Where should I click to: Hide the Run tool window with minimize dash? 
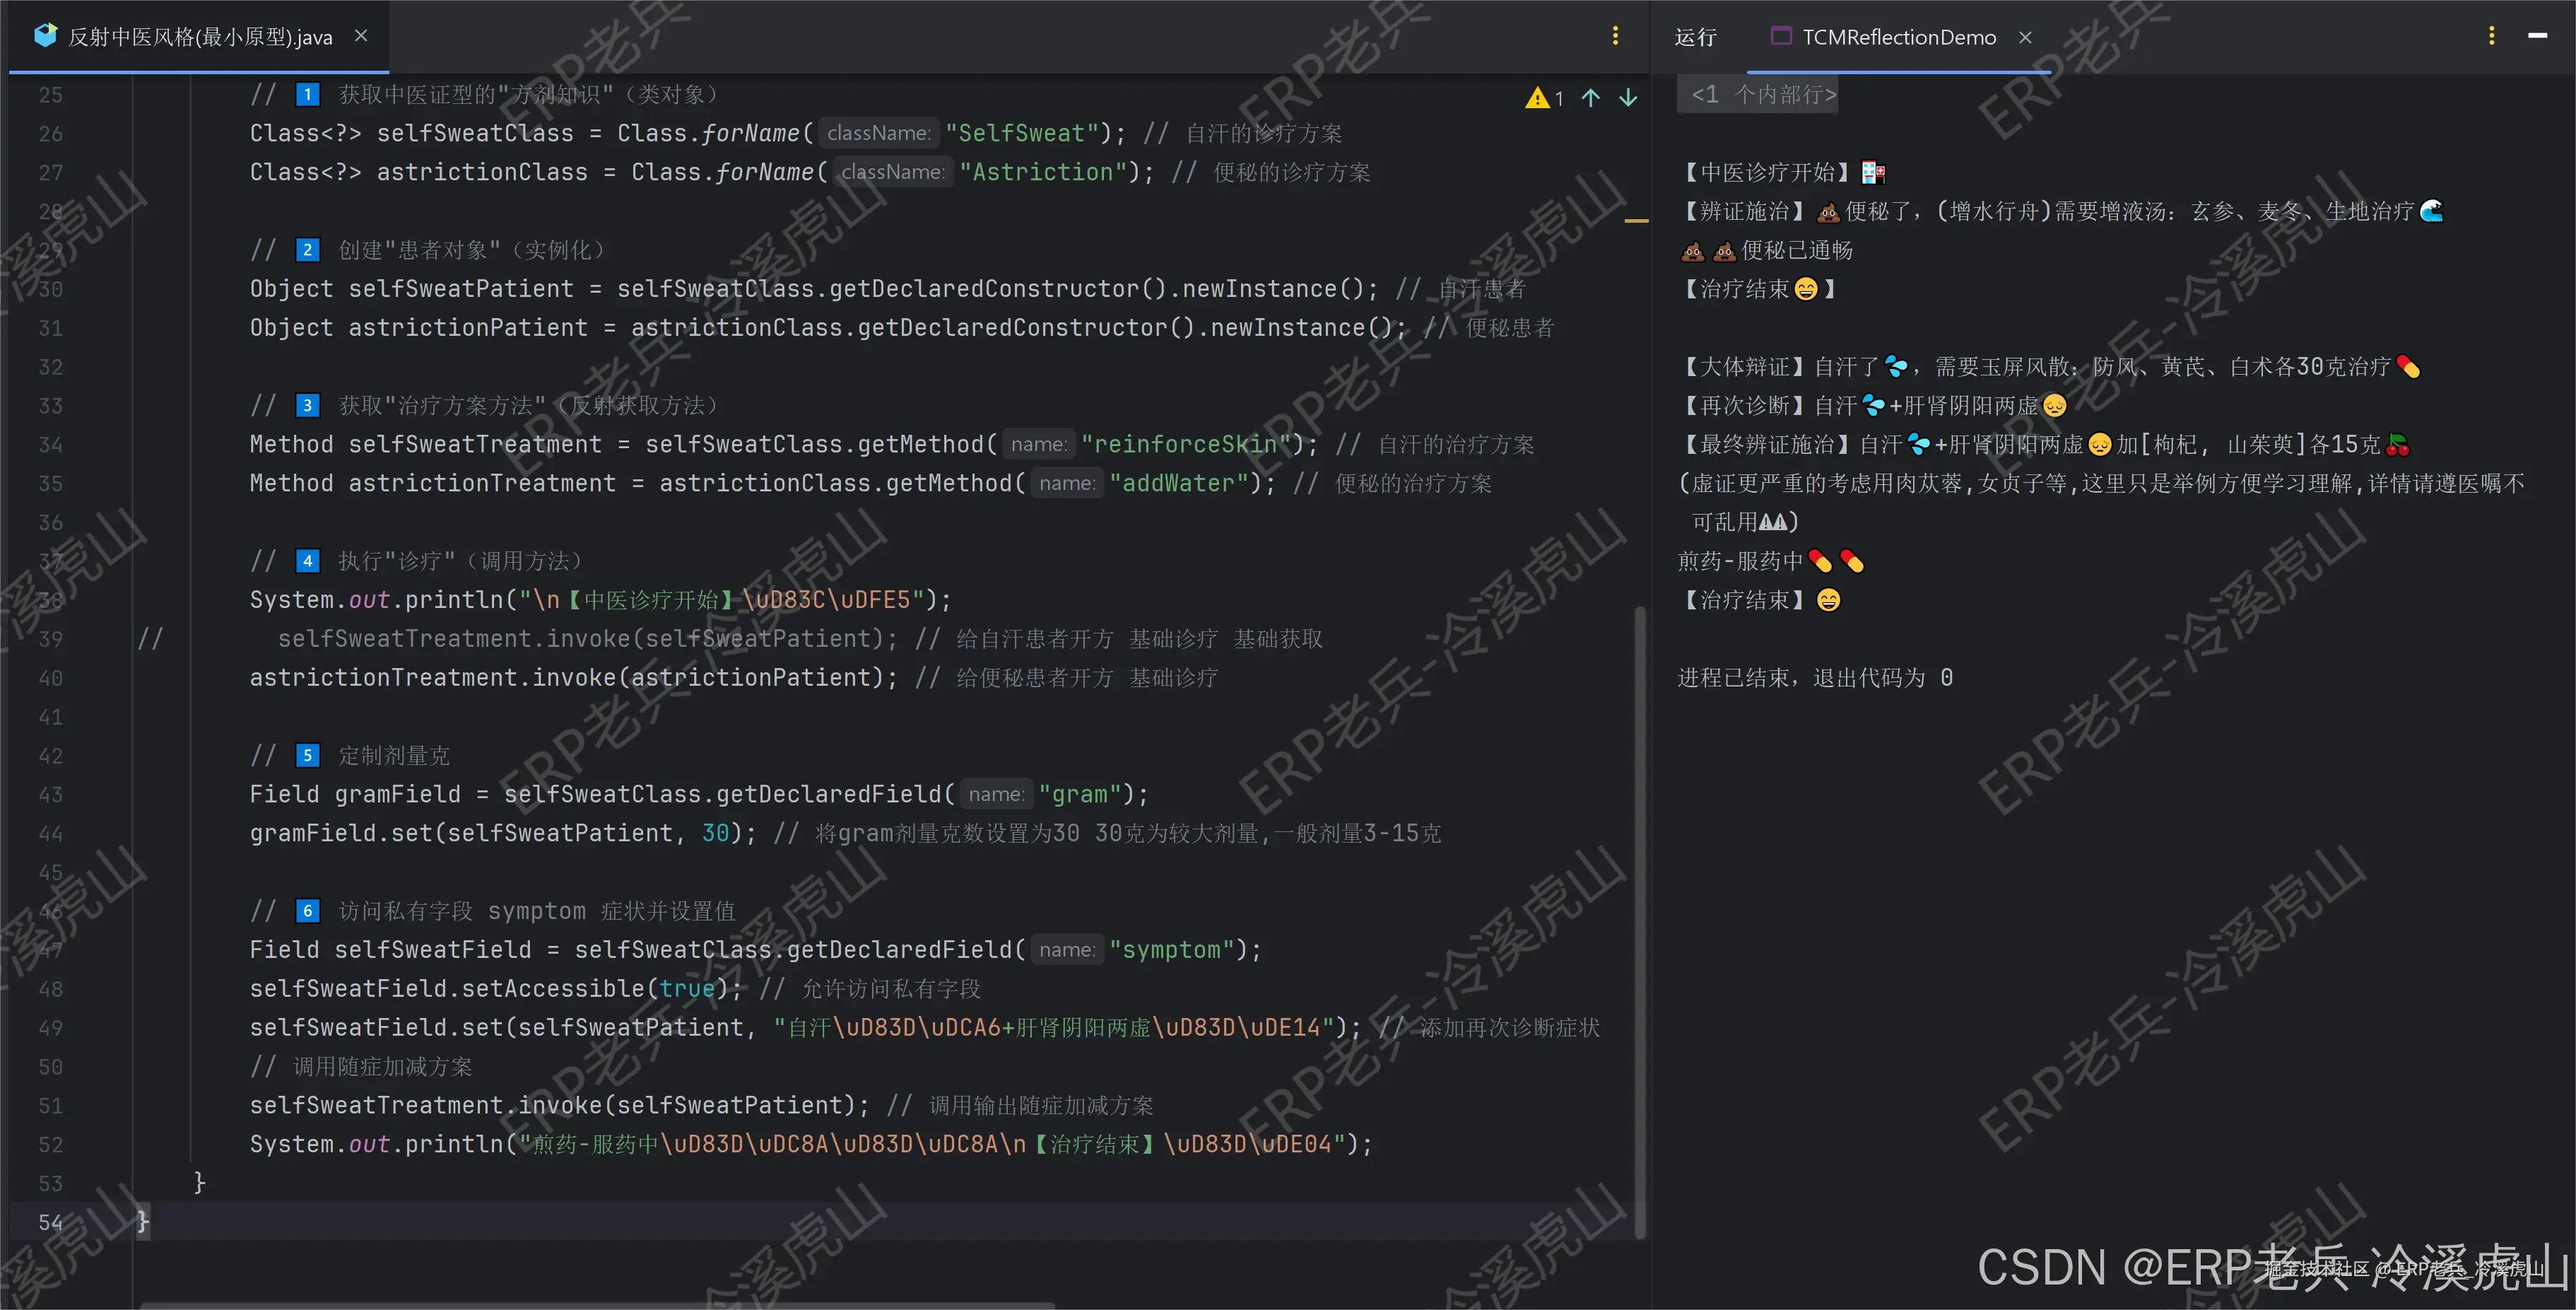point(2537,36)
